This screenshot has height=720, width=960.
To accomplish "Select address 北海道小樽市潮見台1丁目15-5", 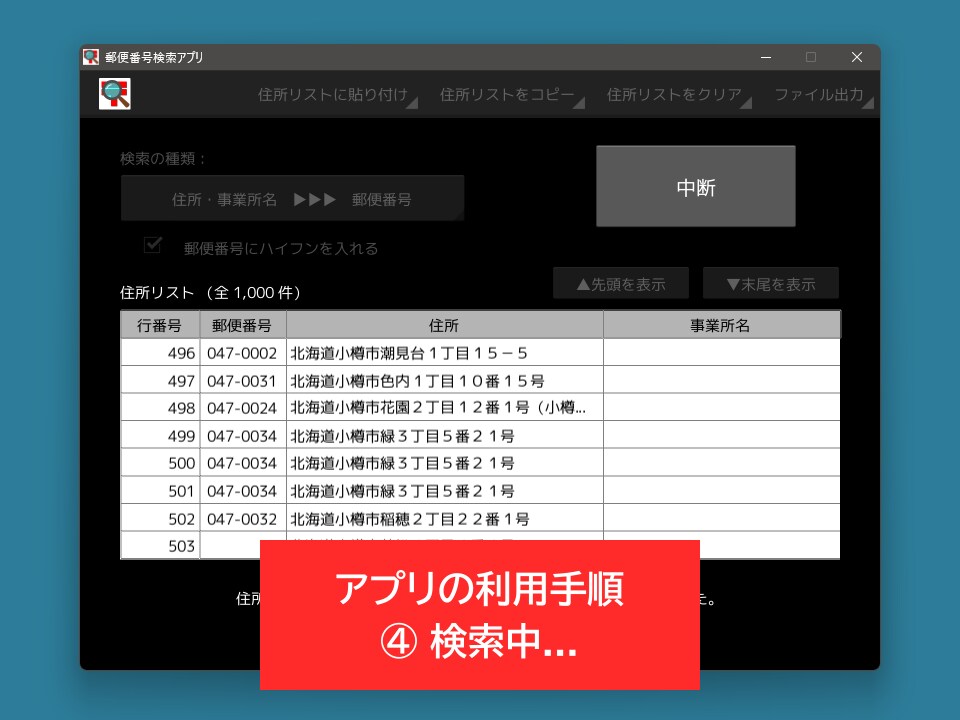I will pyautogui.click(x=444, y=353).
